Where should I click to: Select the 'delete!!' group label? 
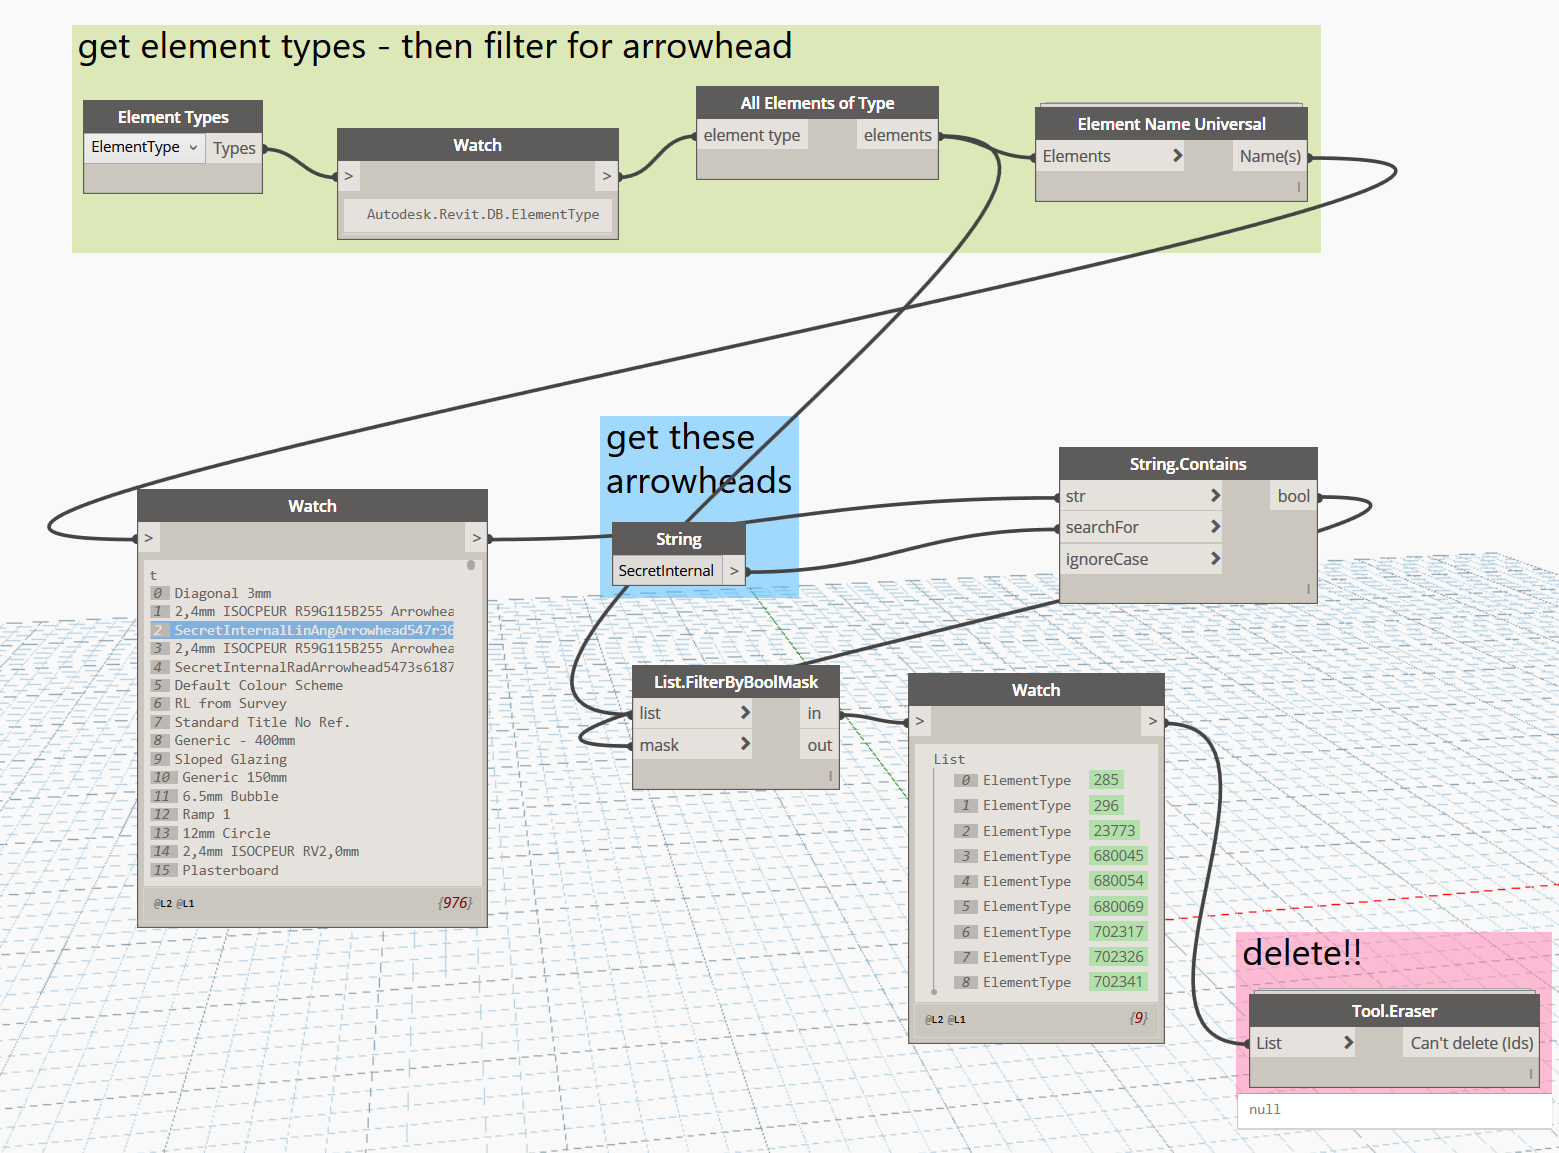pyautogui.click(x=1302, y=953)
